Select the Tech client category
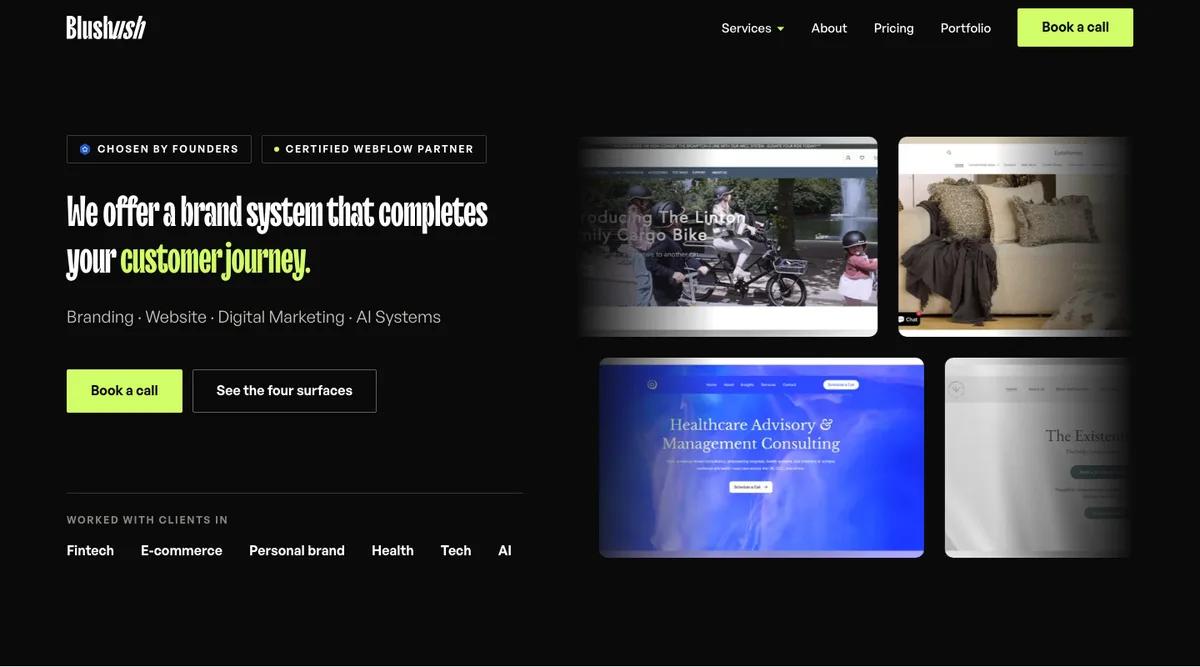This screenshot has height=667, width=1200. coord(455,550)
